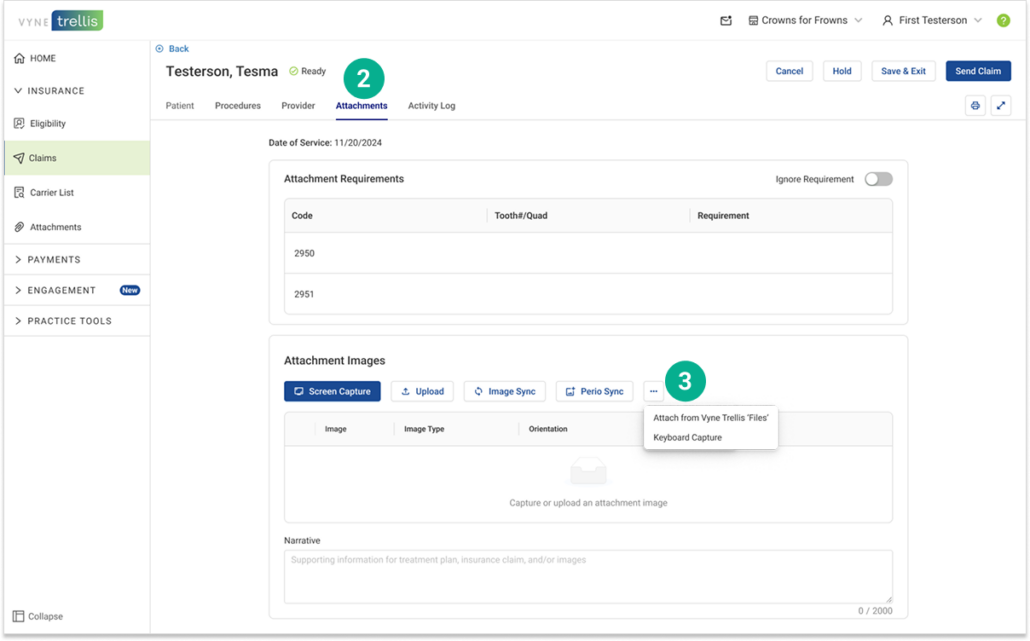Click the print icon button
The width and height of the screenshot is (1030, 641).
pyautogui.click(x=975, y=106)
